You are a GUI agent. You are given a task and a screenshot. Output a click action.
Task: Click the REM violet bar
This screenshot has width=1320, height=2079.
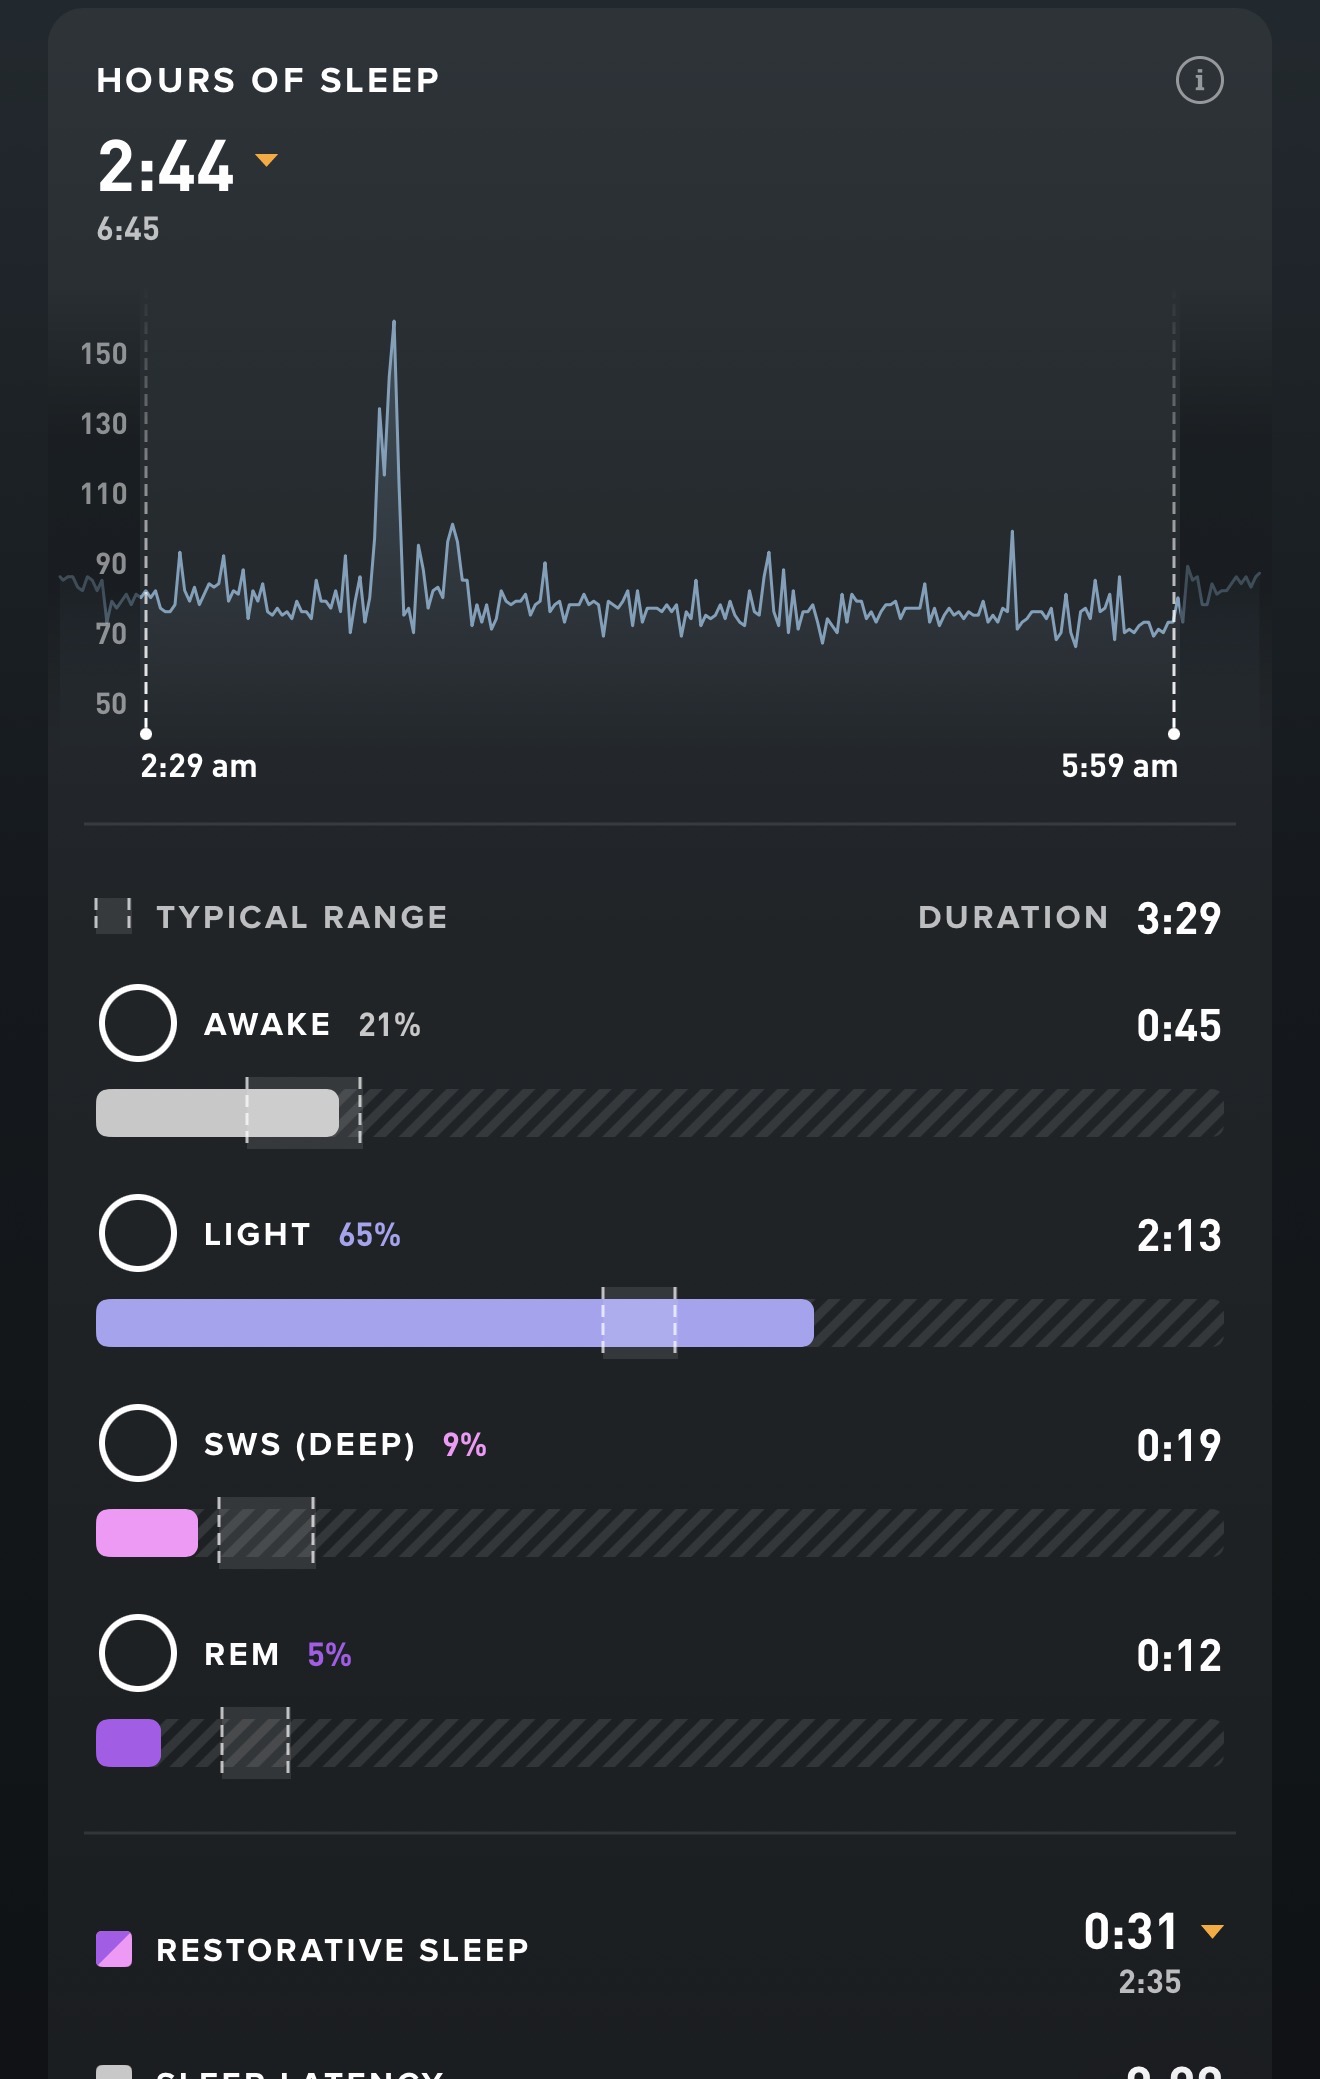click(x=128, y=1743)
